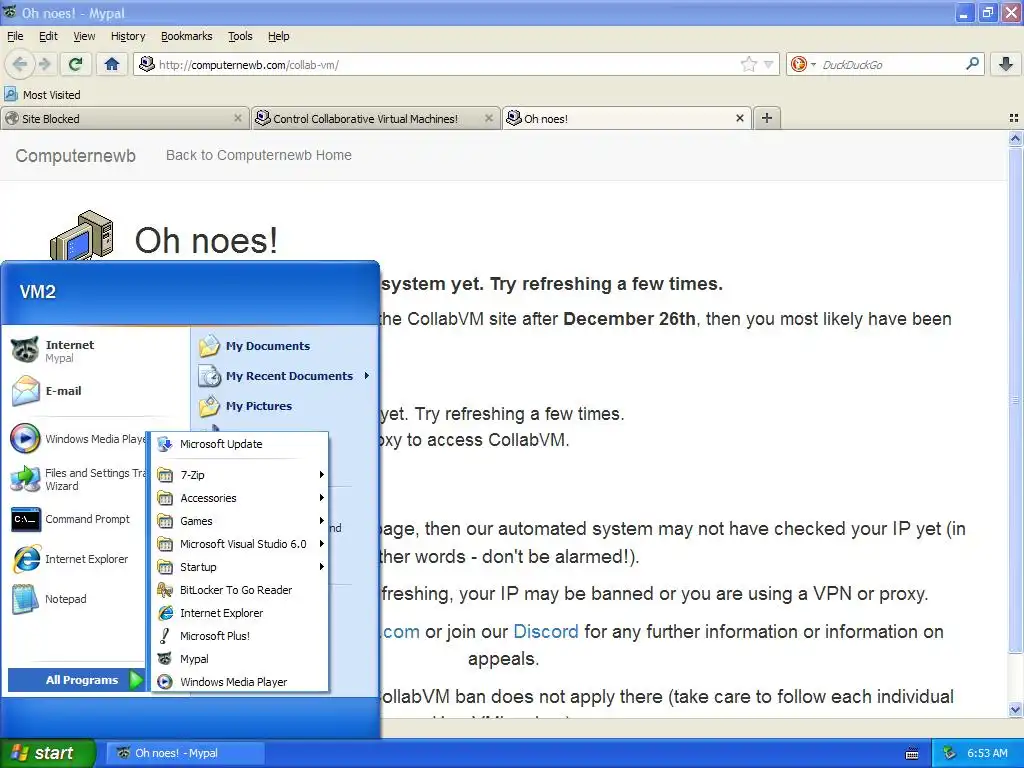Expand Microsoft Visual Studio 6.0 folder
Image resolution: width=1024 pixels, height=768 pixels.
(x=240, y=543)
